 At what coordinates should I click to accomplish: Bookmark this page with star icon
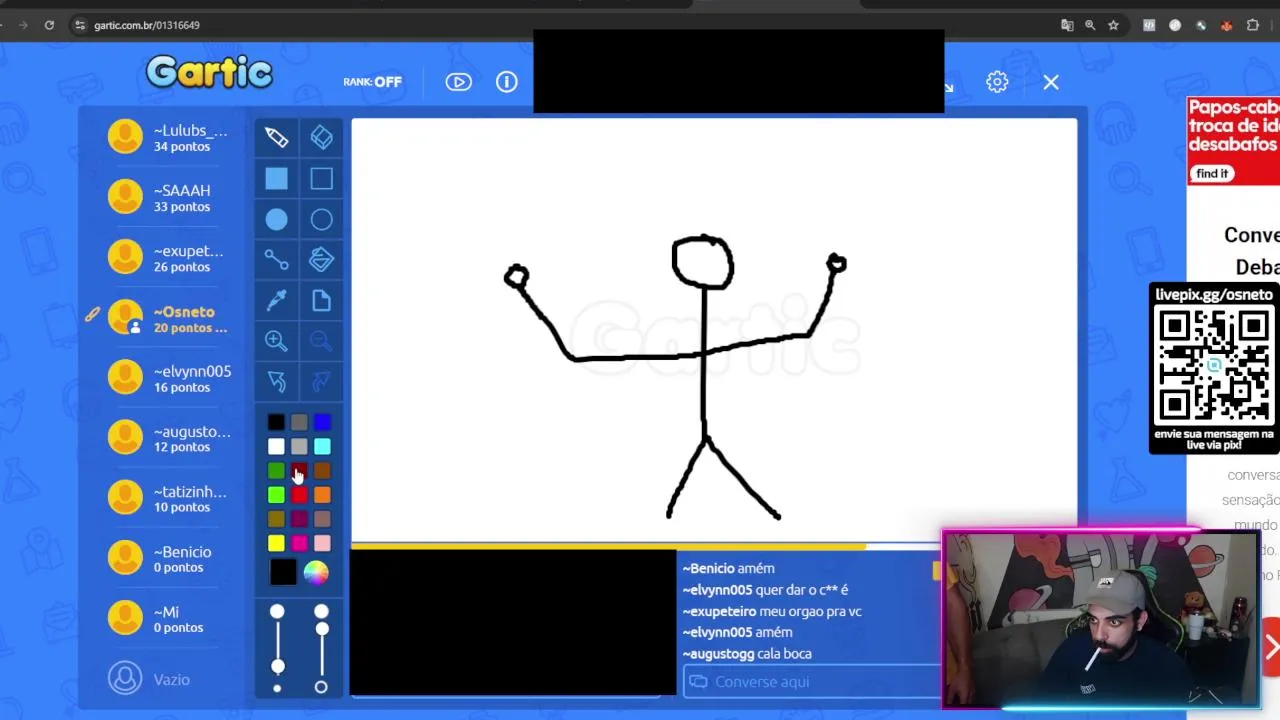[x=1113, y=25]
